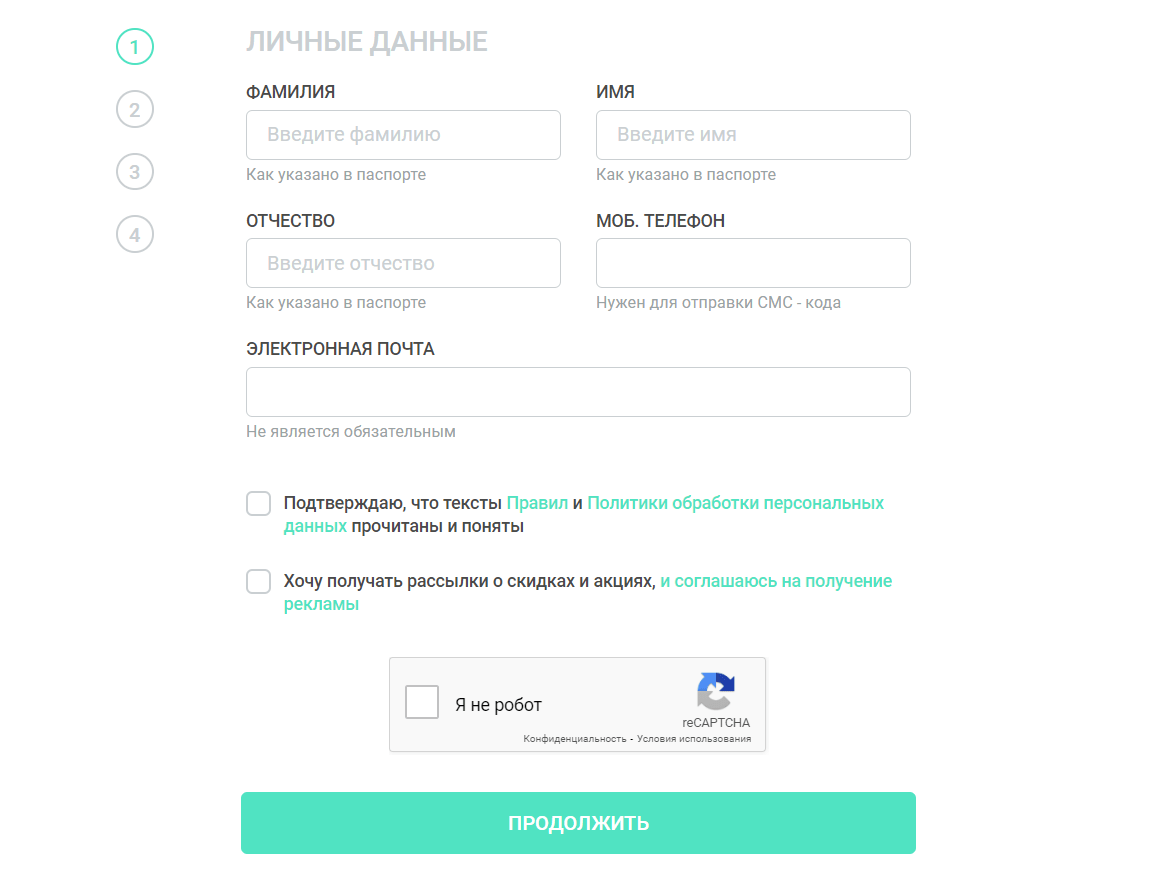Screen dimensions: 1175x879
Task: Select step 1 circle indicator
Action: 135,46
